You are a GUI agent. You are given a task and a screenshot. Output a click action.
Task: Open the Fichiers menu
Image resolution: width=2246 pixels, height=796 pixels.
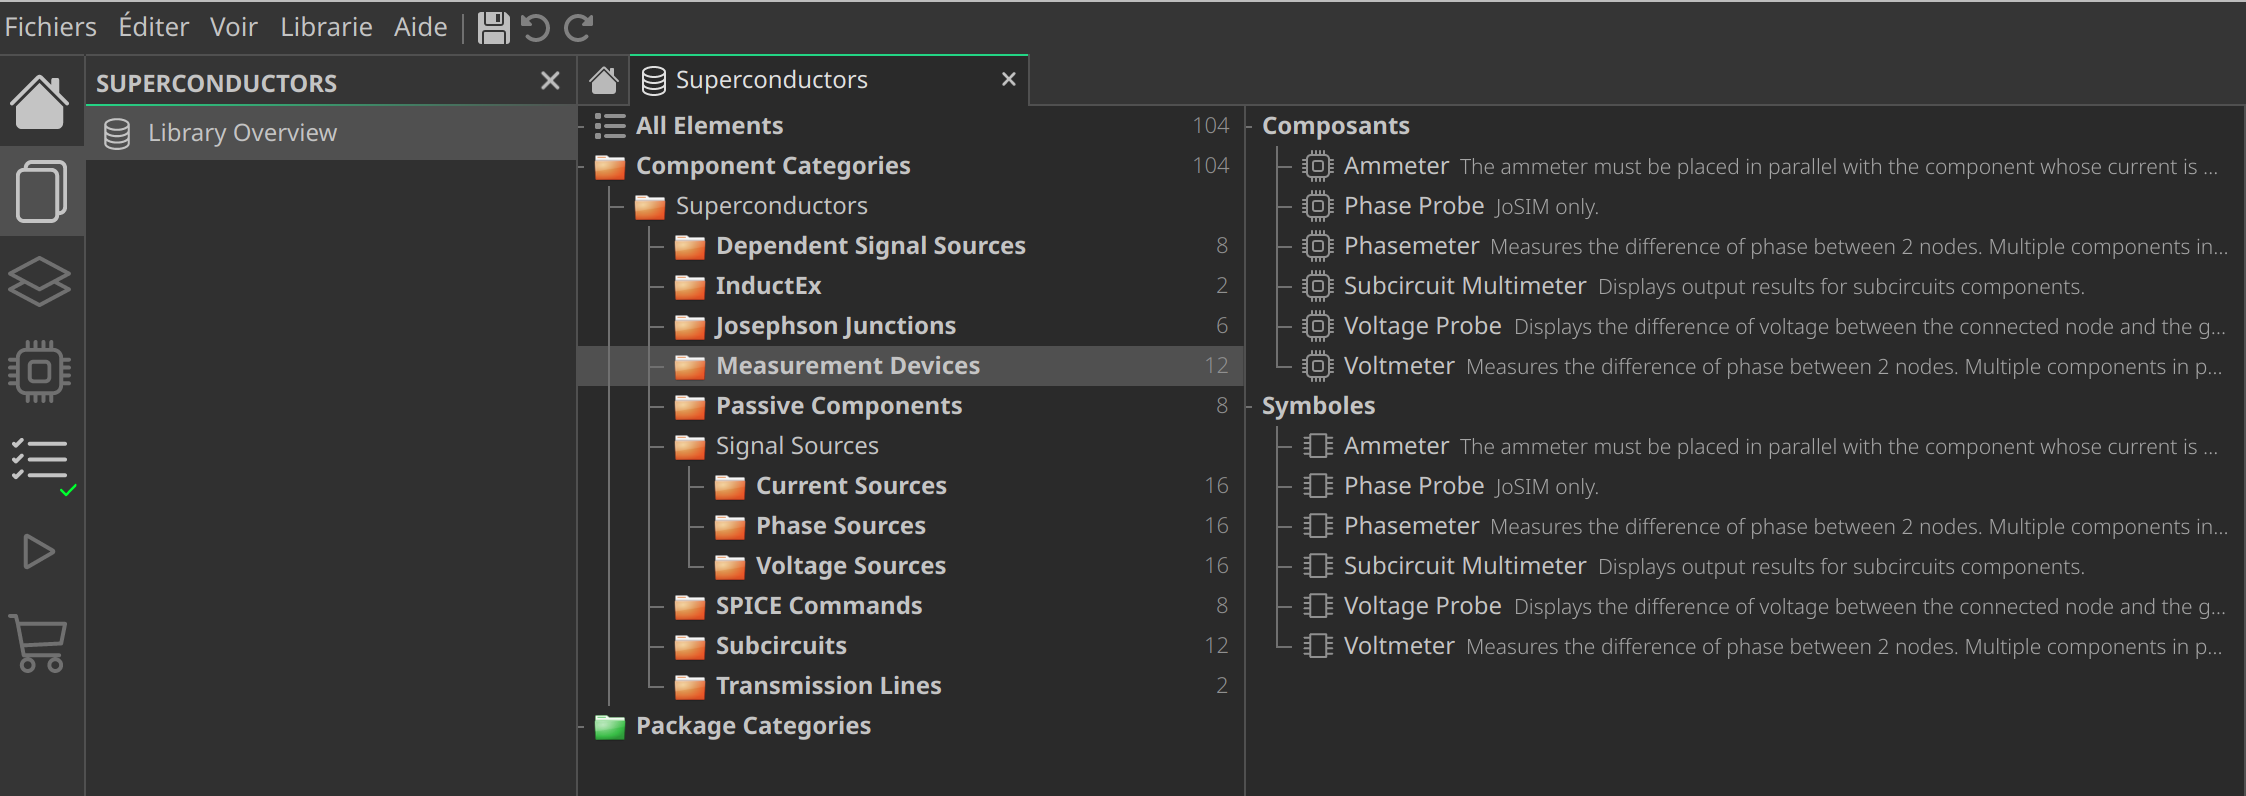(50, 27)
